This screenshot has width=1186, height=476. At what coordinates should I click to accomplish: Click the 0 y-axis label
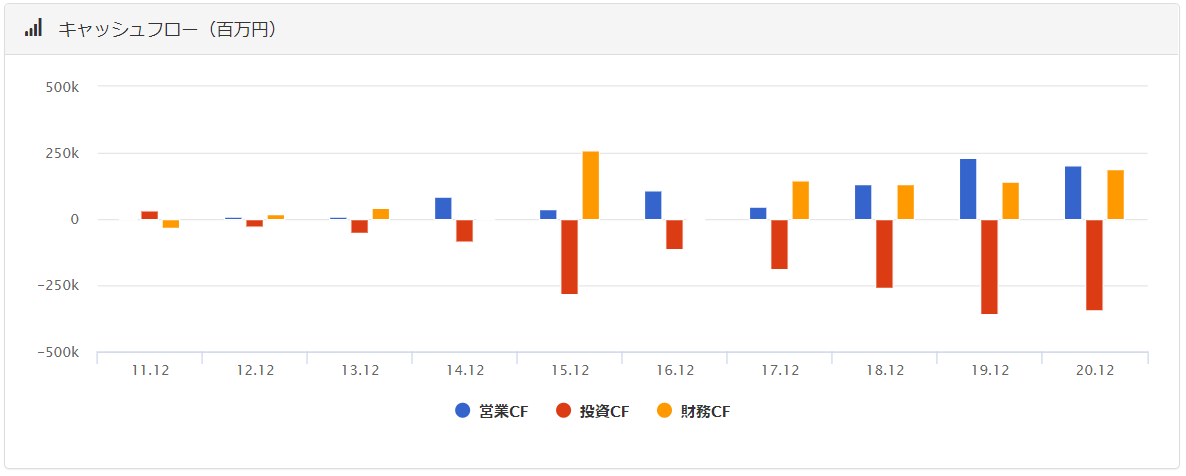[x=76, y=219]
